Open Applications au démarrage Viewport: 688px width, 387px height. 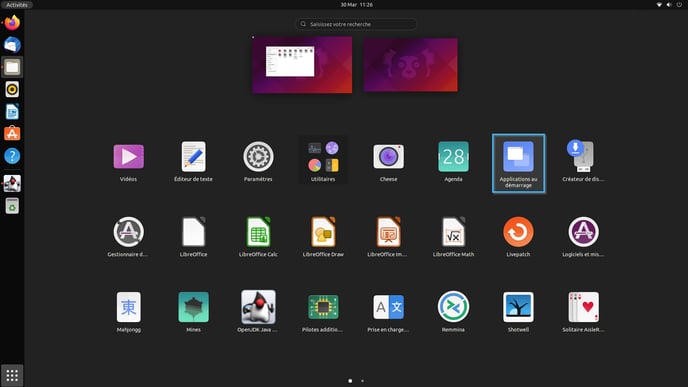(x=519, y=163)
